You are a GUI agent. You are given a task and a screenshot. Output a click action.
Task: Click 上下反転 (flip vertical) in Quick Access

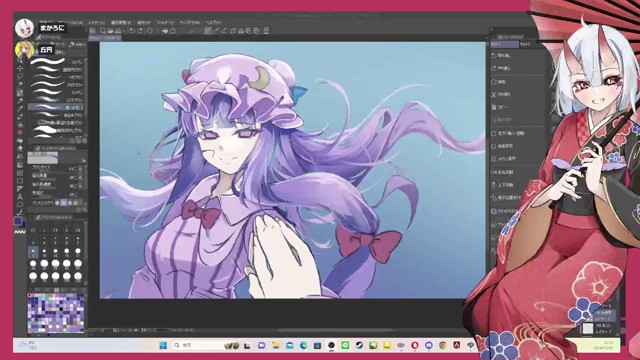point(502,185)
